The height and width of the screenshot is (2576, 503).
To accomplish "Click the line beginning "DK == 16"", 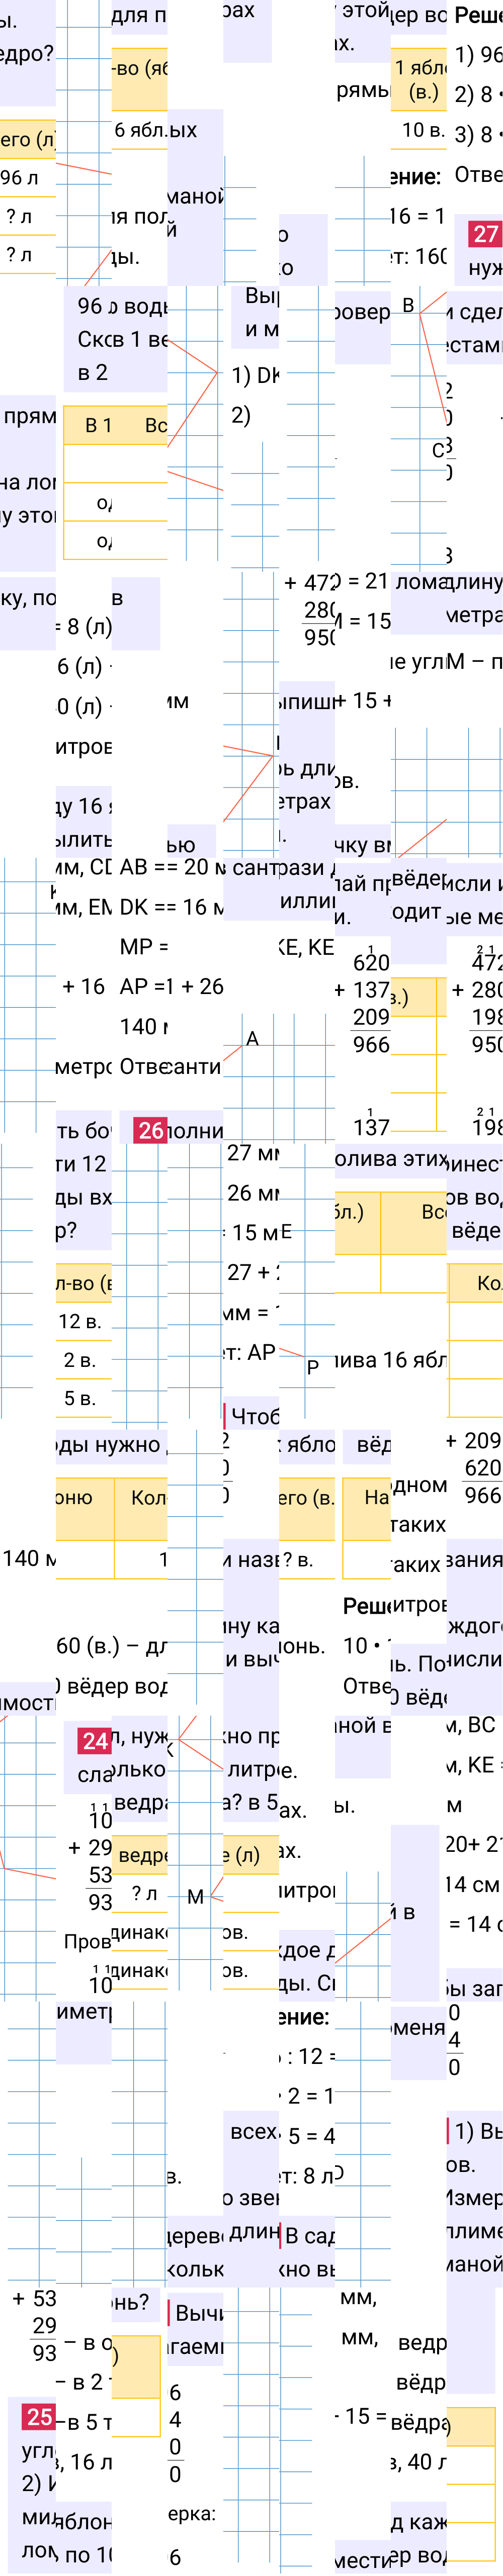I will point(171,906).
